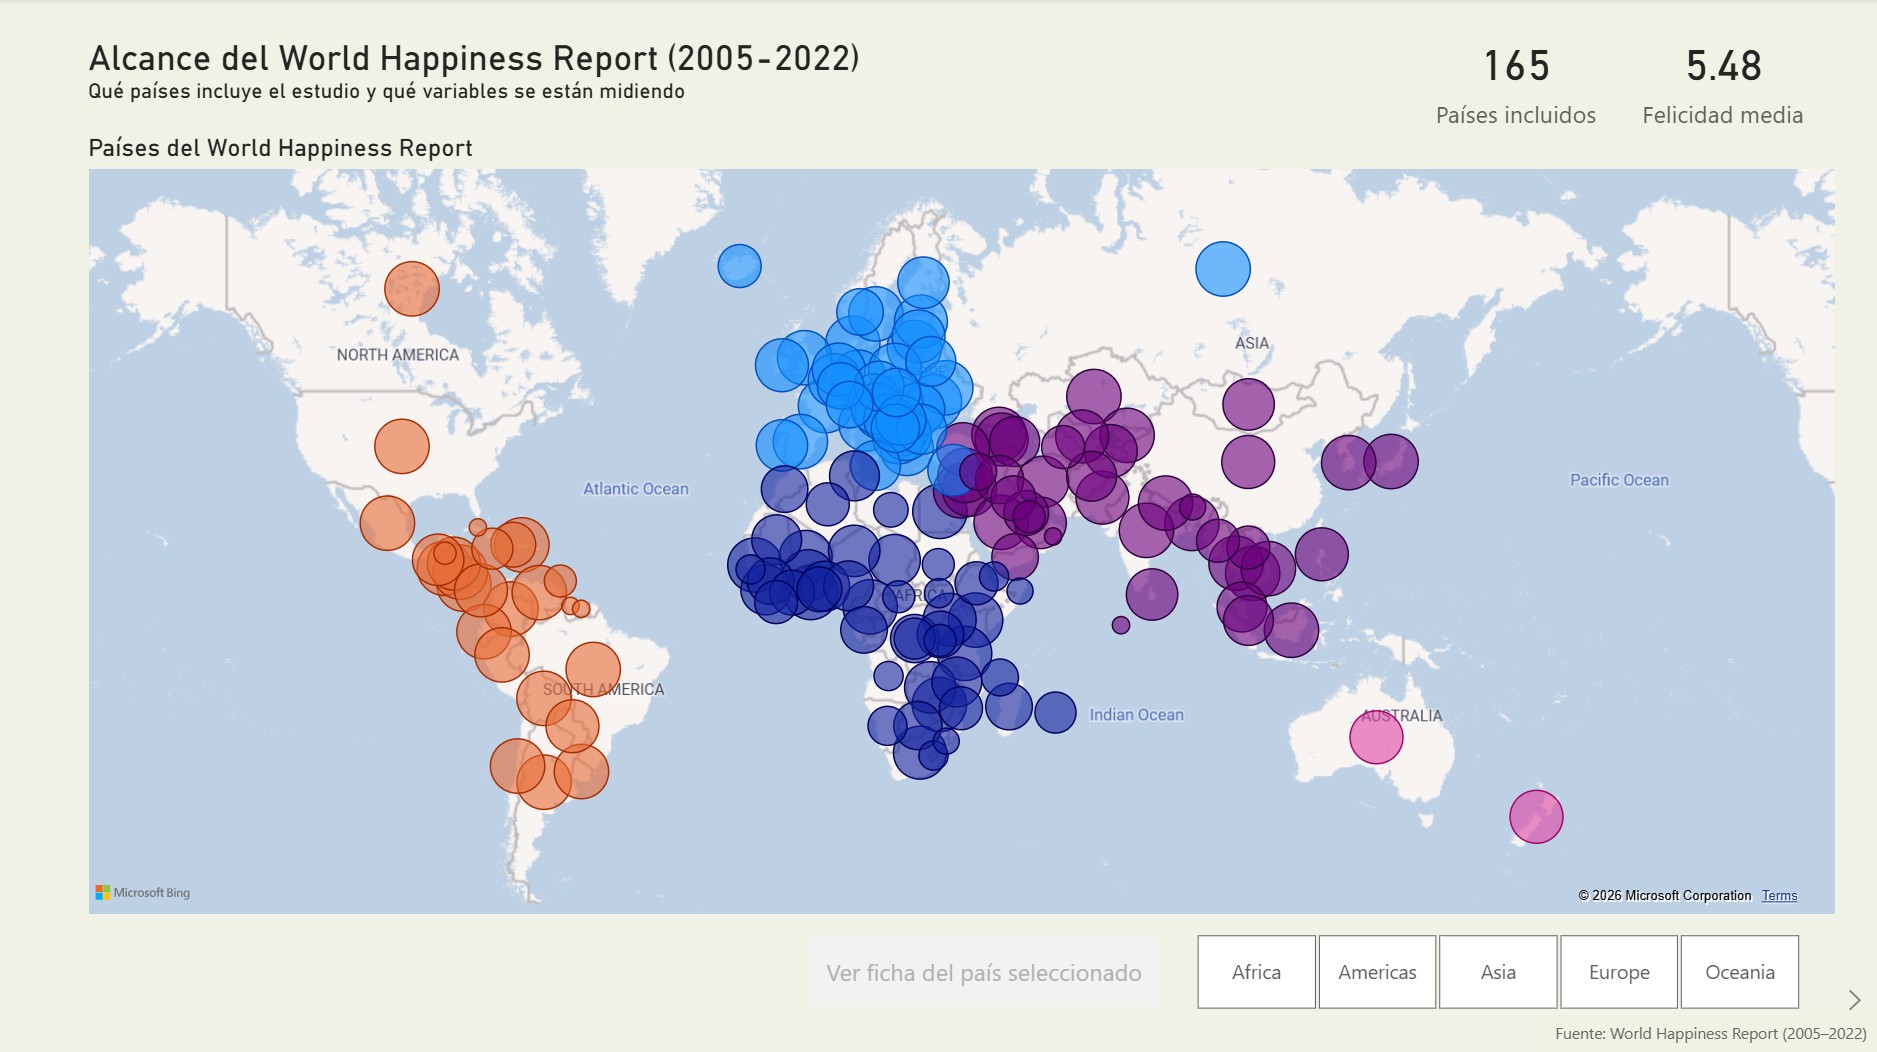1877x1052 pixels.
Task: Select the pink bubble over New Zealand
Action: 1534,817
